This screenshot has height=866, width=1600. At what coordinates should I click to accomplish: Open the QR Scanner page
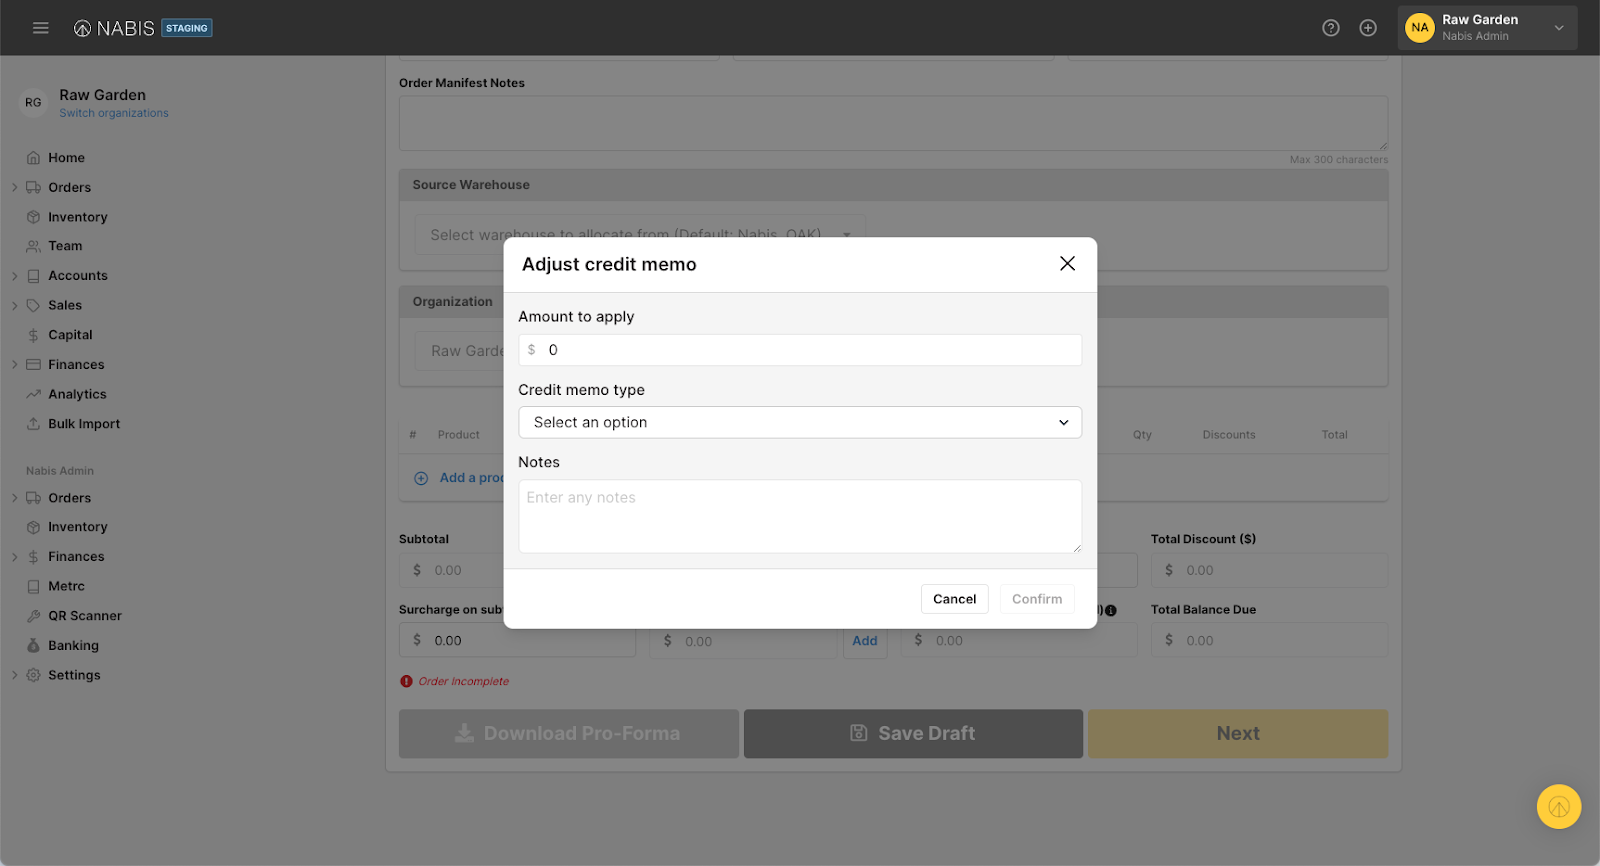[x=84, y=616]
